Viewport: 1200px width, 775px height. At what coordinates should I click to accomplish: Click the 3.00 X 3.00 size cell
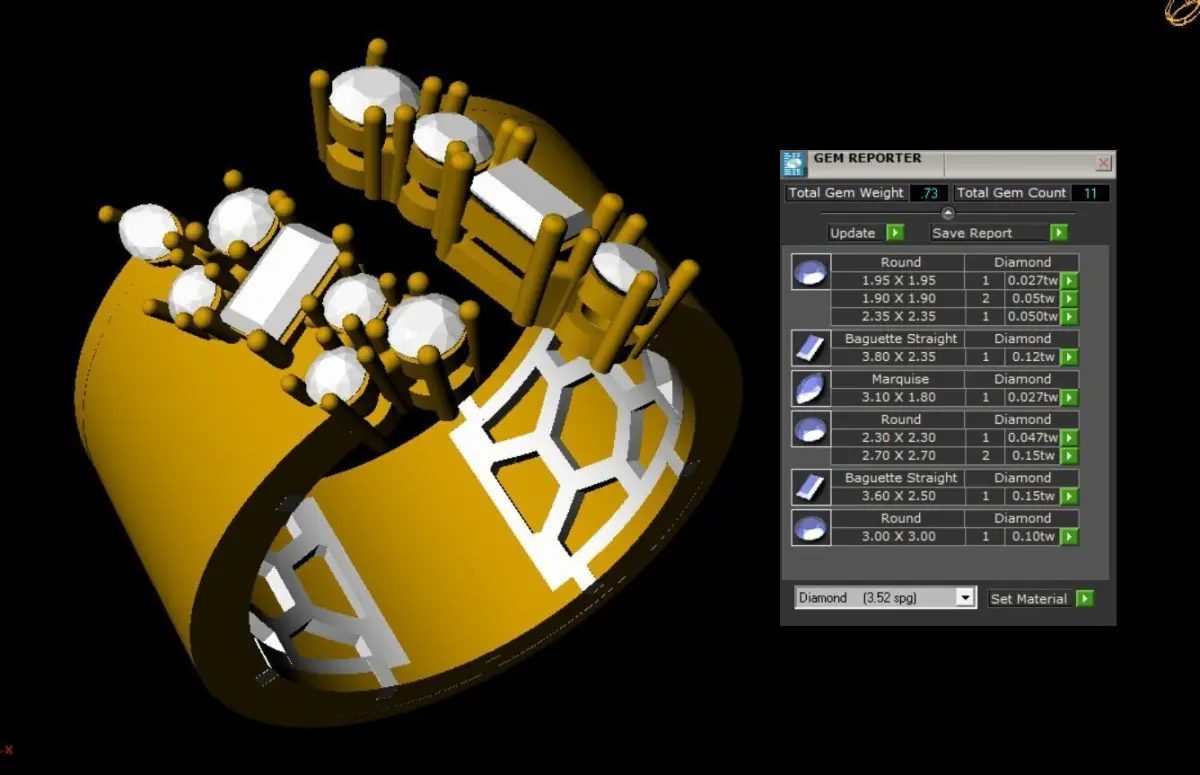click(x=900, y=537)
